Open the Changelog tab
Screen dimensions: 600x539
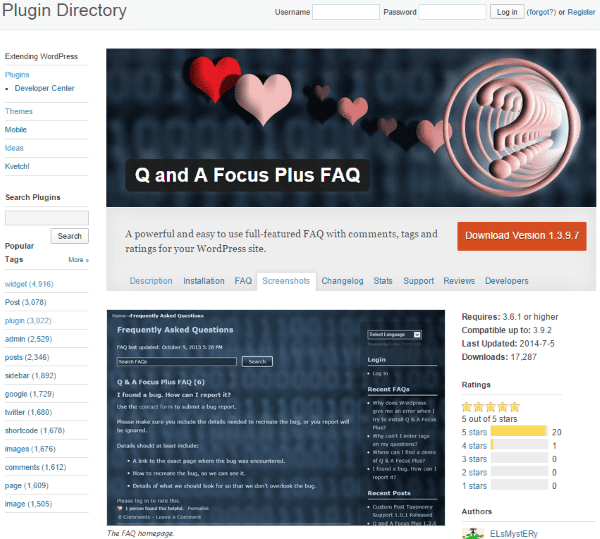(342, 281)
